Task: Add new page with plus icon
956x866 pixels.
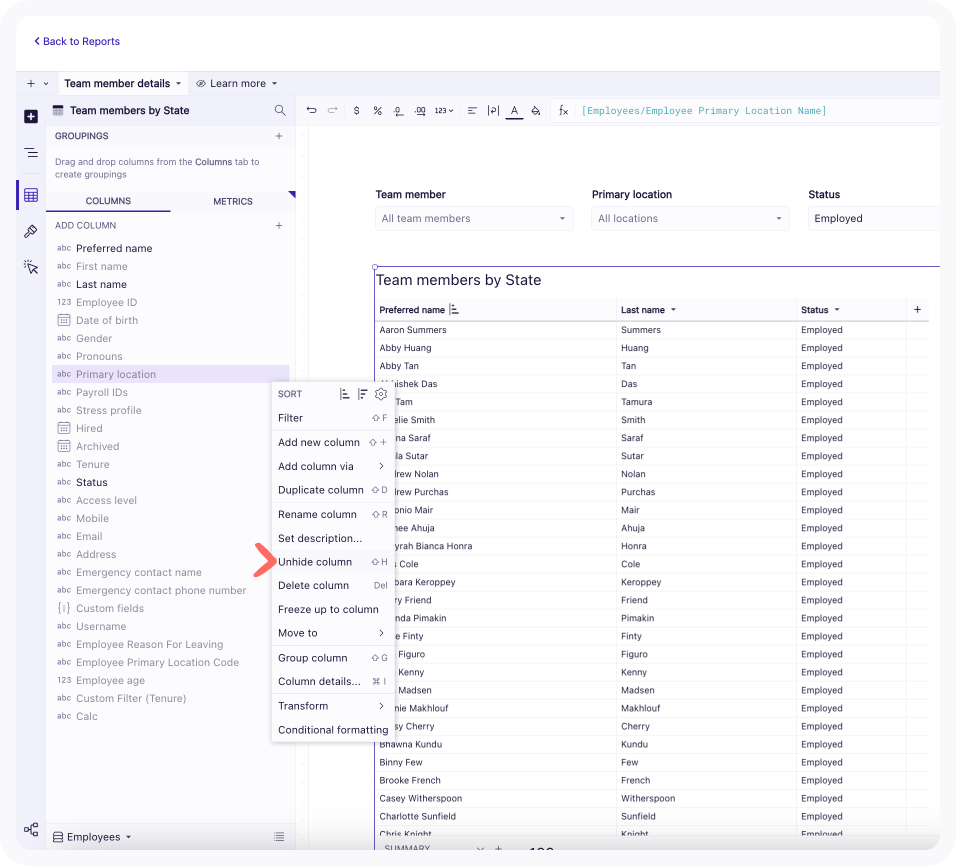Action: (x=30, y=84)
